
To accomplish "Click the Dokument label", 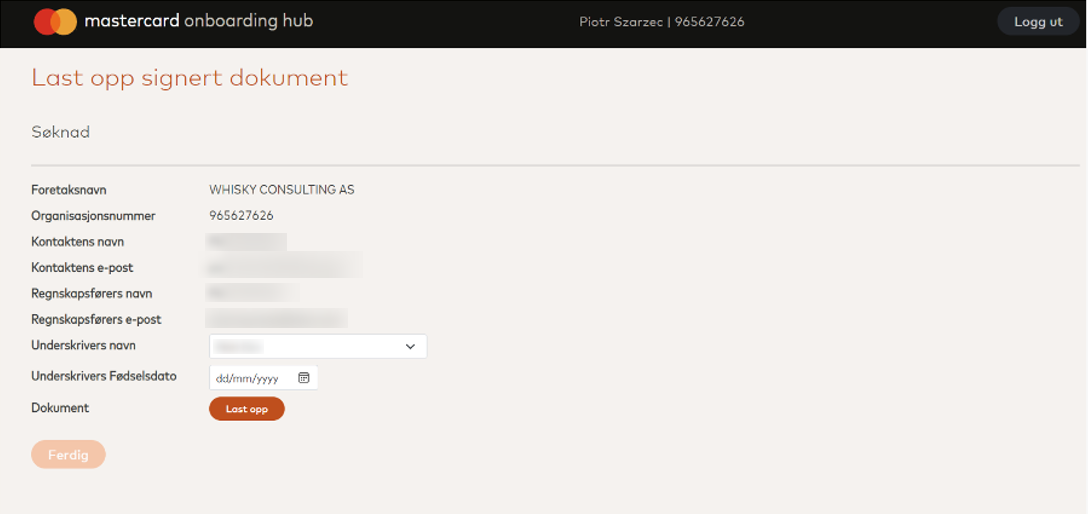I will [60, 408].
